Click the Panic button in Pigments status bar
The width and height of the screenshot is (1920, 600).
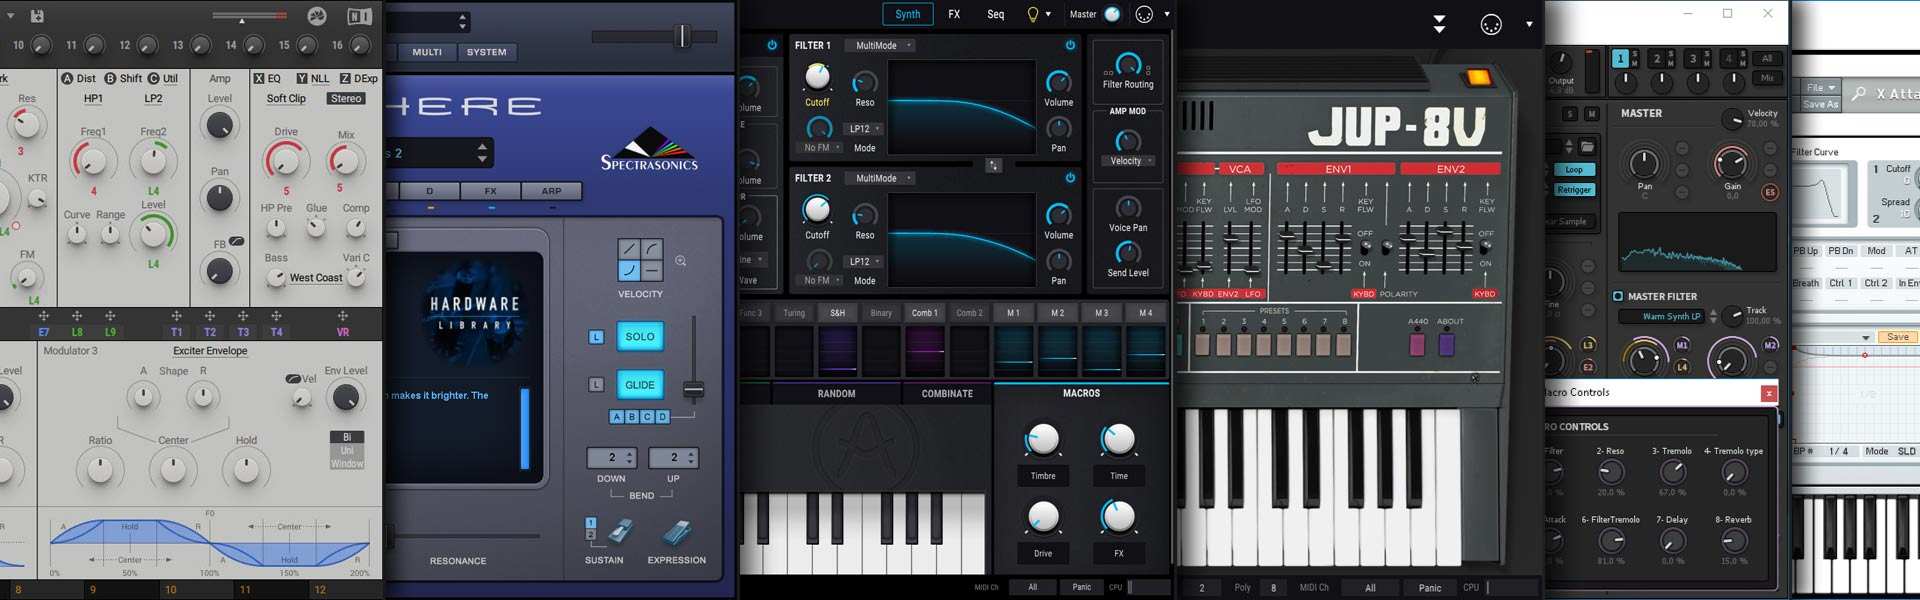tap(1082, 587)
